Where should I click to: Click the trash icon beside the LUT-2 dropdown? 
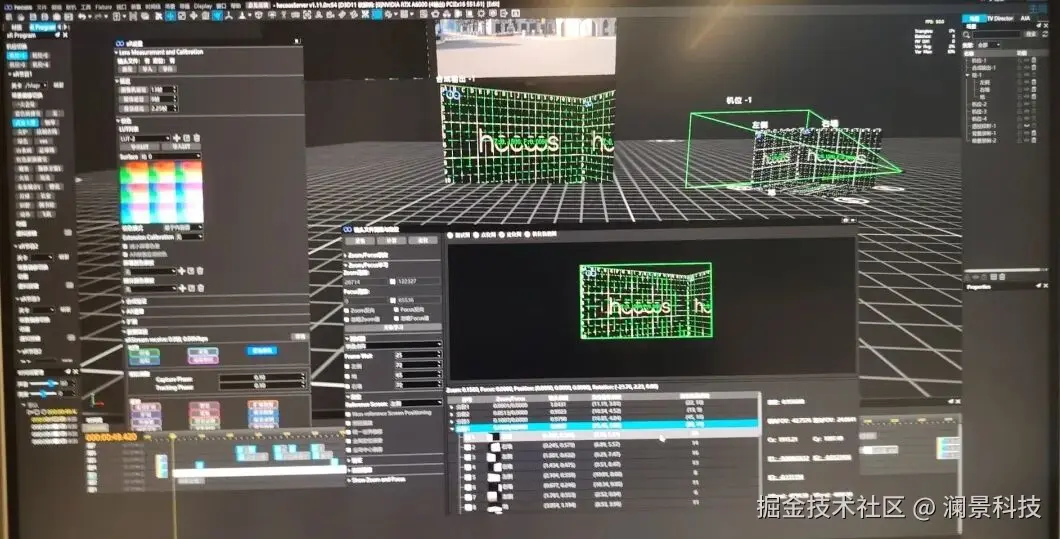(197, 138)
